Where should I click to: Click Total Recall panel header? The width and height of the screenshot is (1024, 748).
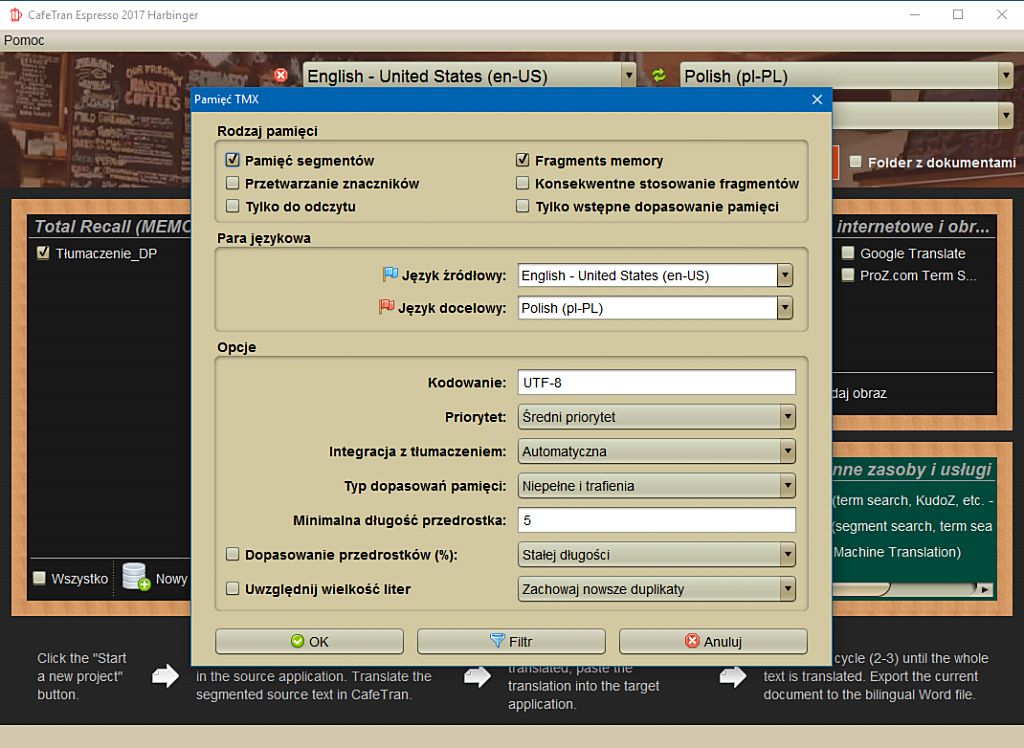point(112,226)
